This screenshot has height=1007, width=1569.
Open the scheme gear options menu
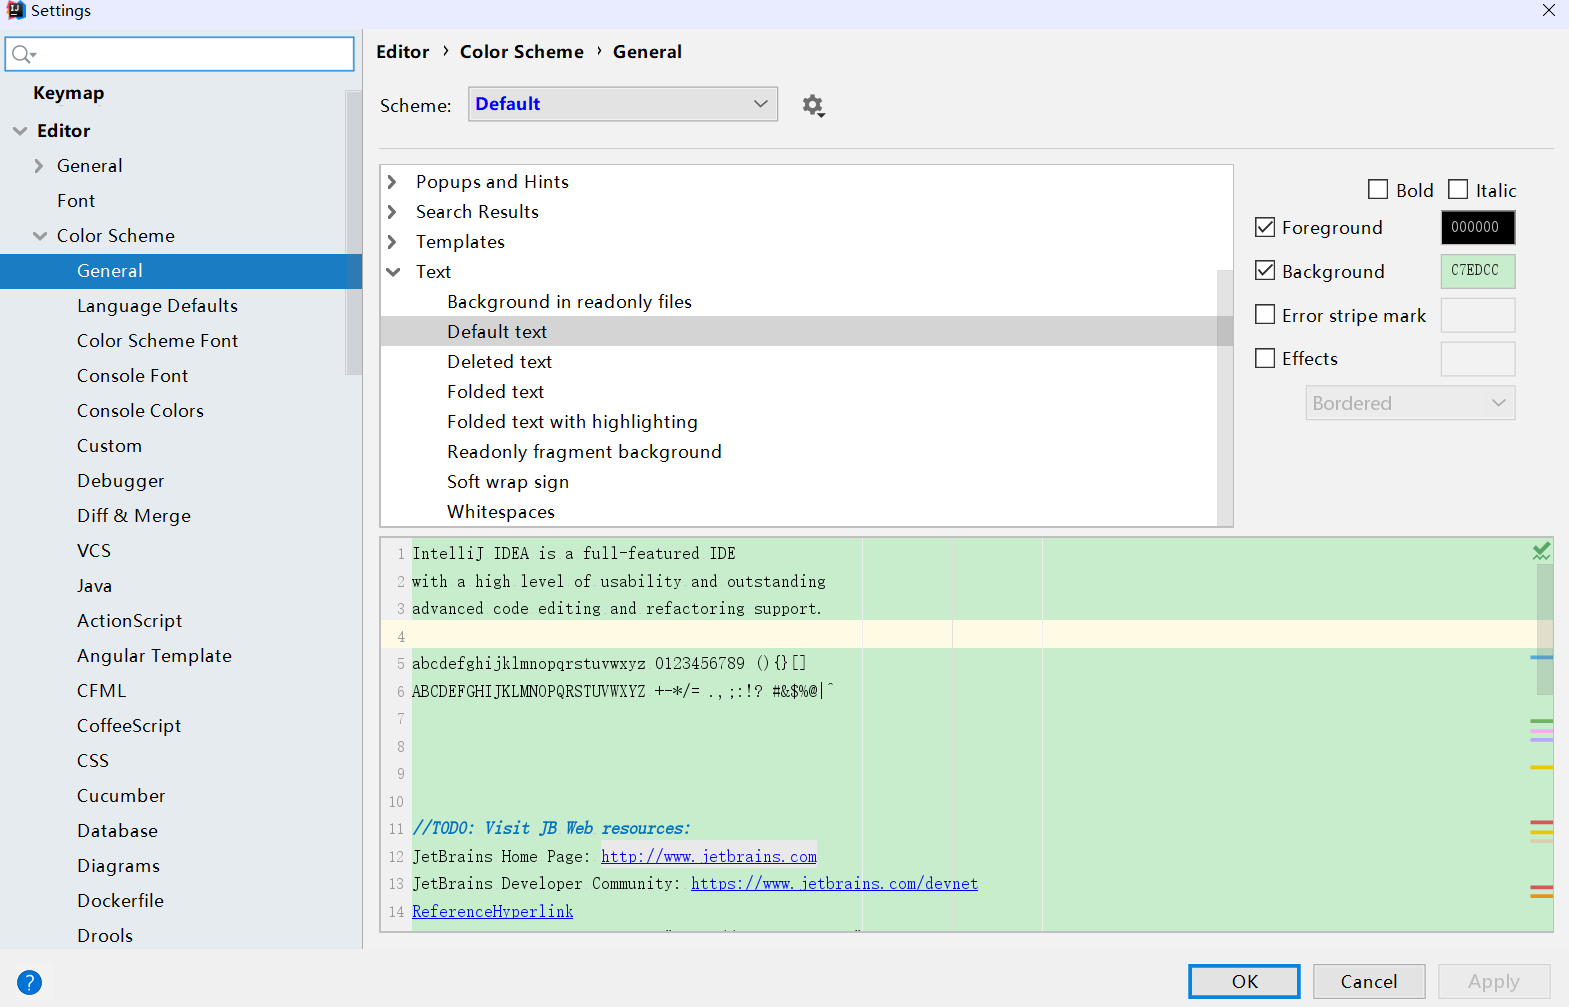point(813,105)
